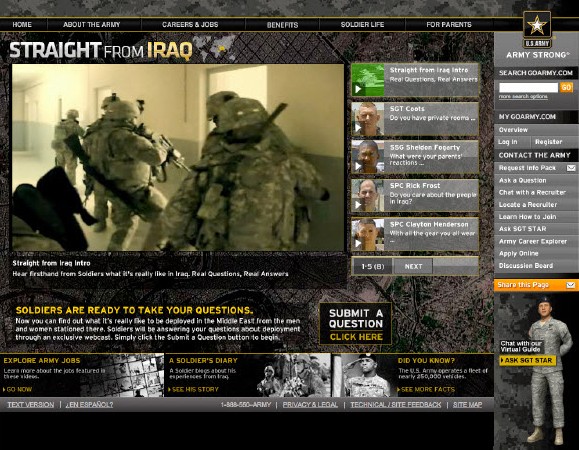Open more search options link
579x450 pixels.
(523, 96)
